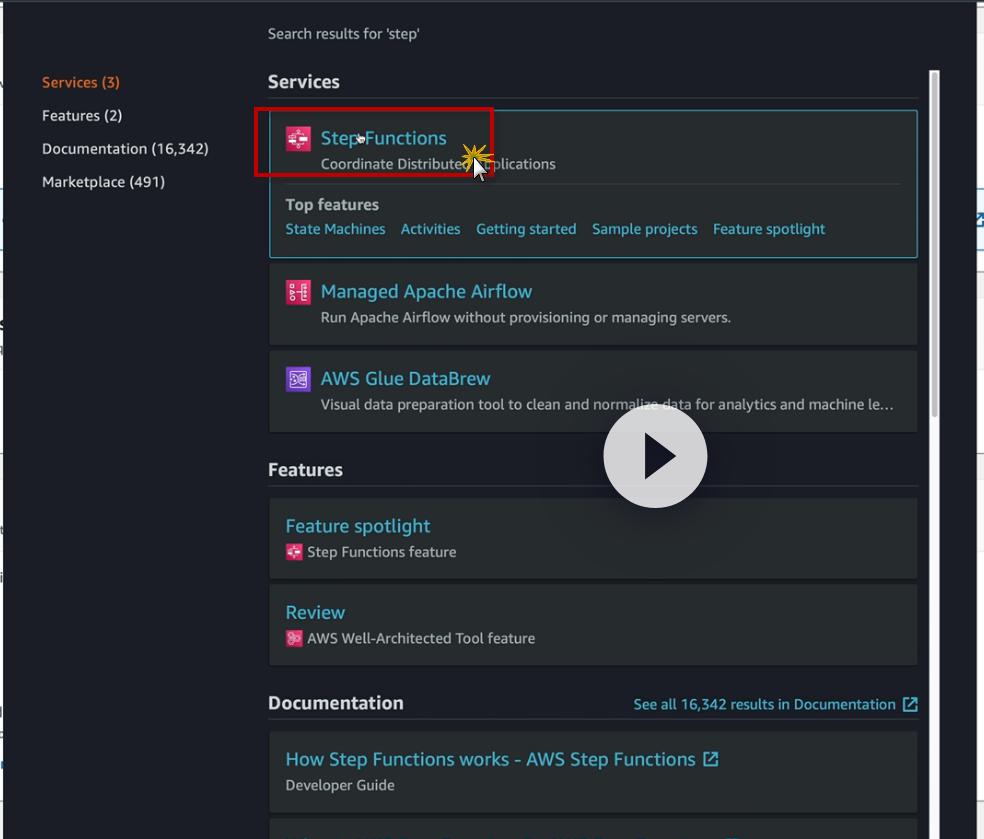Open the Getting started feature link
This screenshot has height=839, width=984.
tap(526, 229)
